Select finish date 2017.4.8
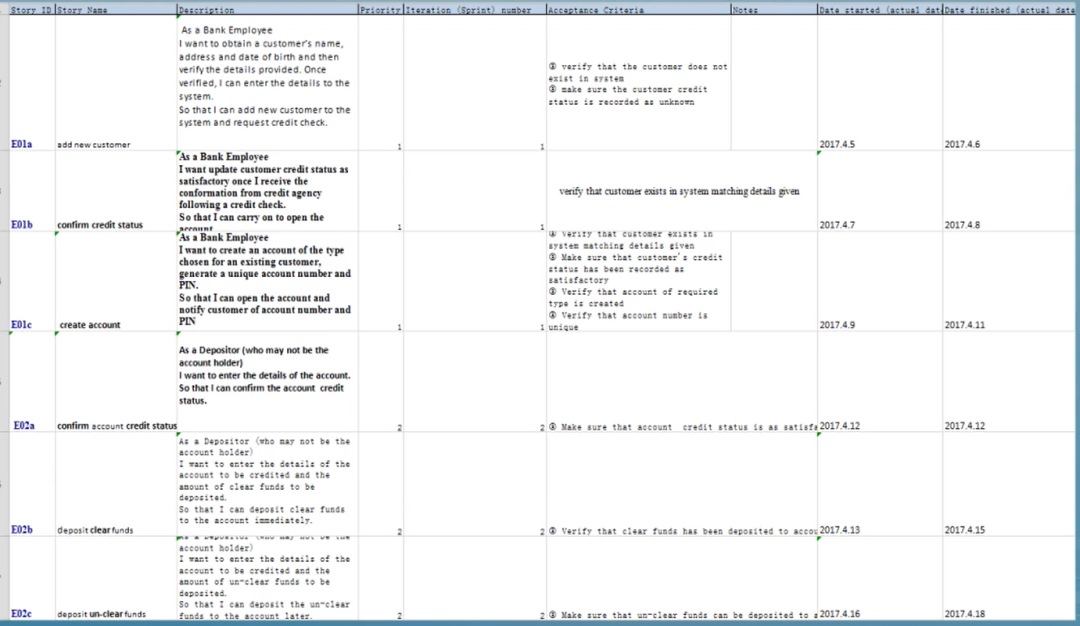Image resolution: width=1080 pixels, height=626 pixels. click(x=962, y=225)
